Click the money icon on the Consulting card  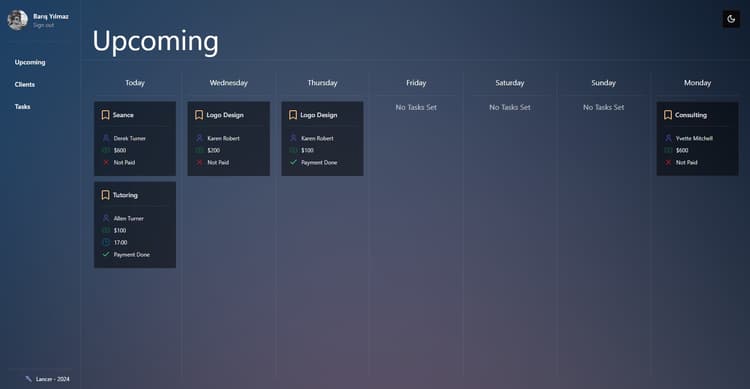[x=668, y=150]
